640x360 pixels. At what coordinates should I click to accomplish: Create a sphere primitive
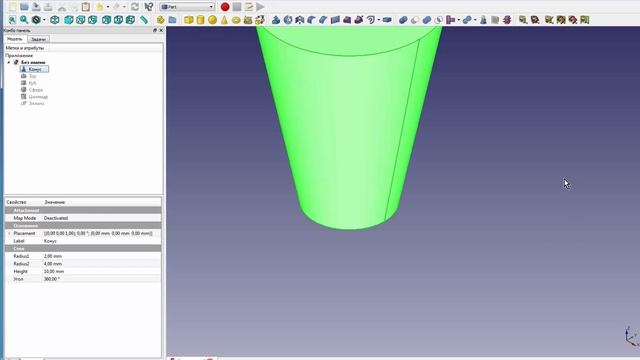212,20
